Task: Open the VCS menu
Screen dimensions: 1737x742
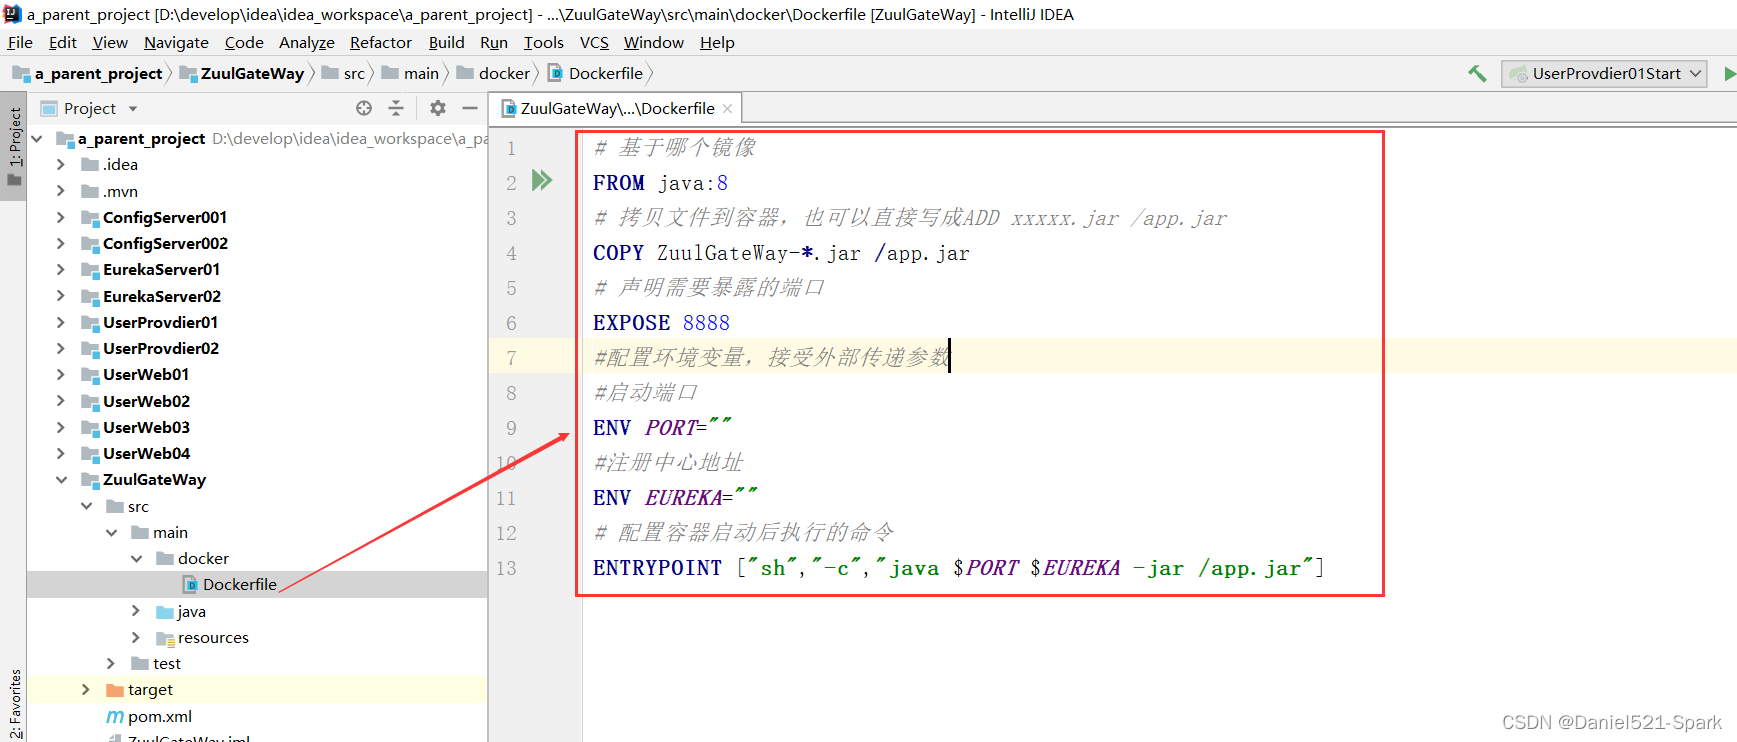Action: tap(594, 42)
